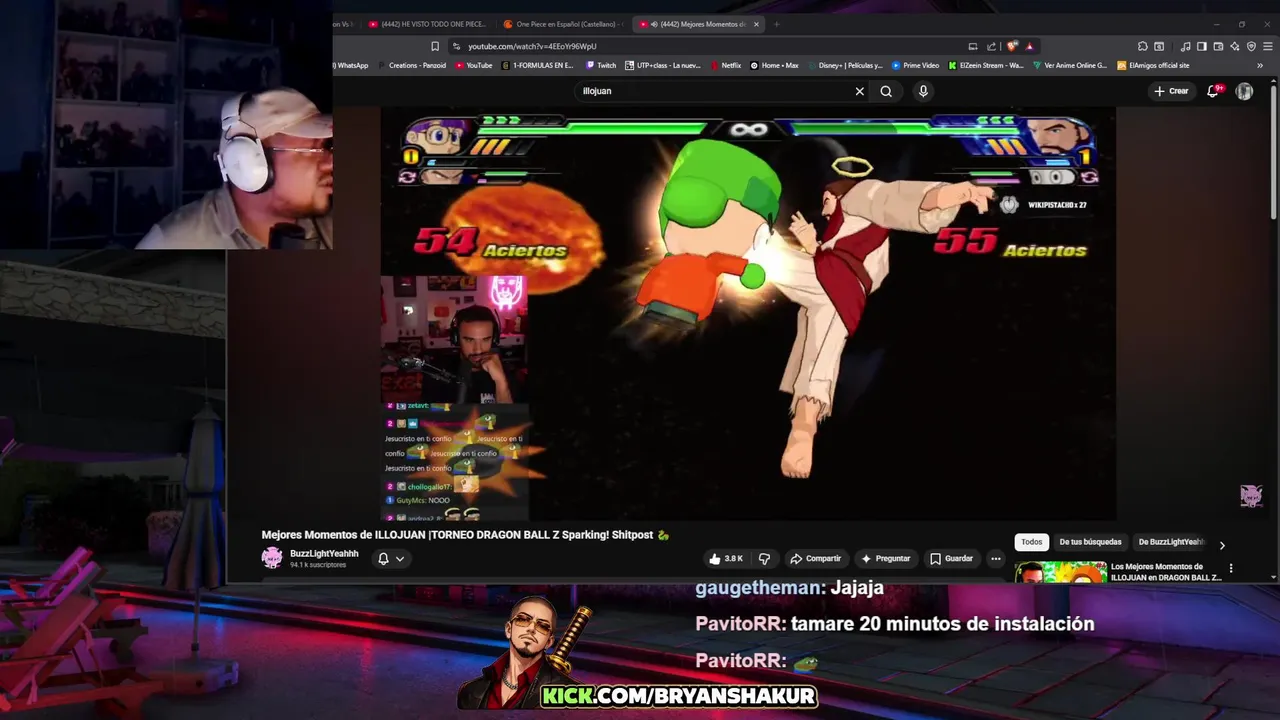
Task: Open 'ElZeein Stream' bookmark
Action: tap(986, 66)
